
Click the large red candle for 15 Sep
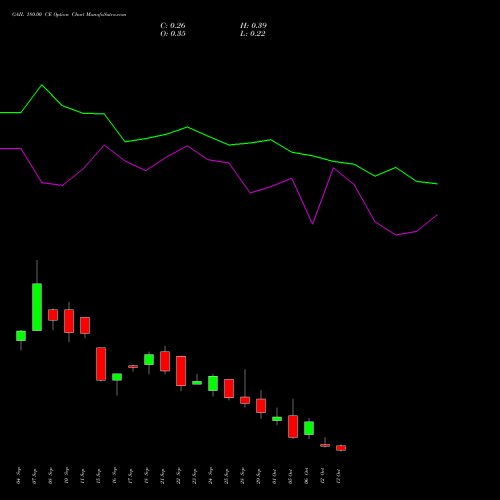[x=101, y=364]
